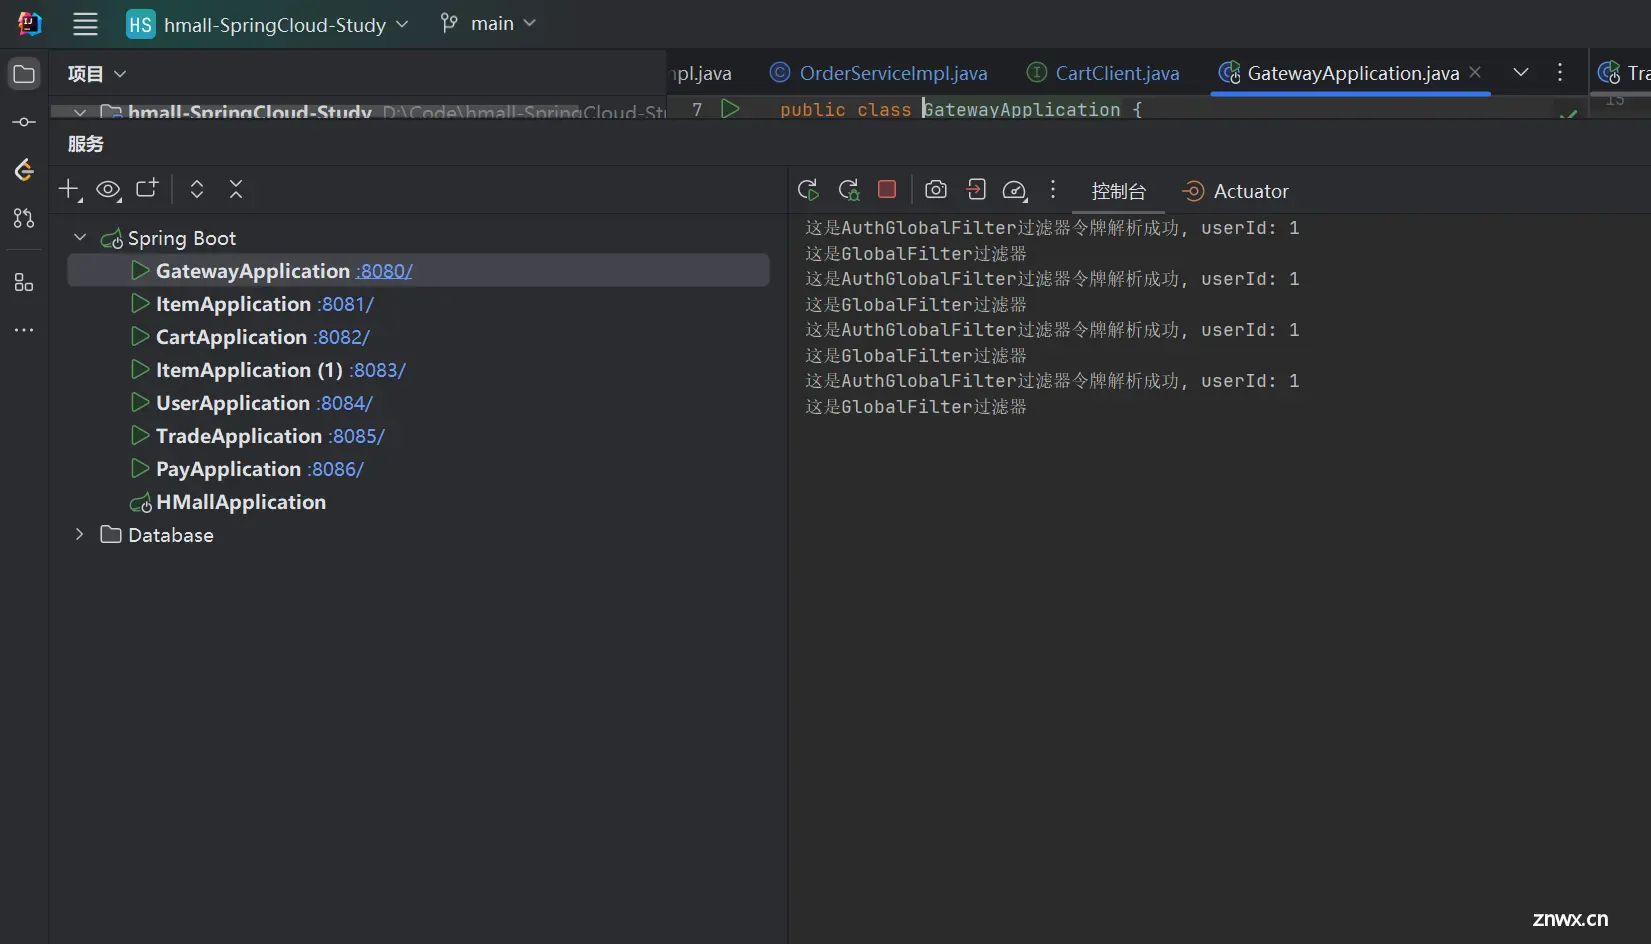Select TradeApplication service row

coord(418,436)
